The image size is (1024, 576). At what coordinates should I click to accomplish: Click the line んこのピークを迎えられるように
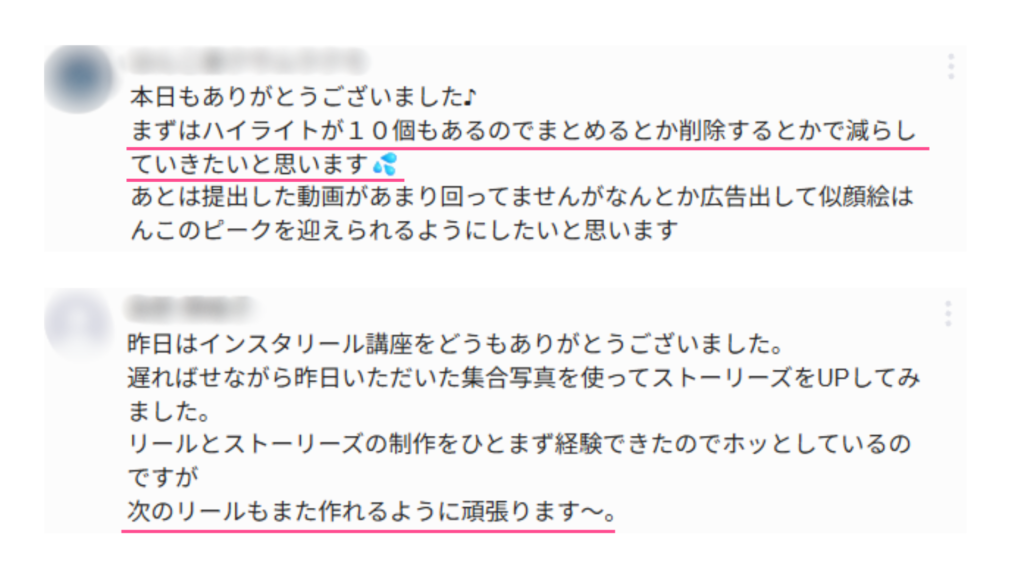tap(404, 231)
